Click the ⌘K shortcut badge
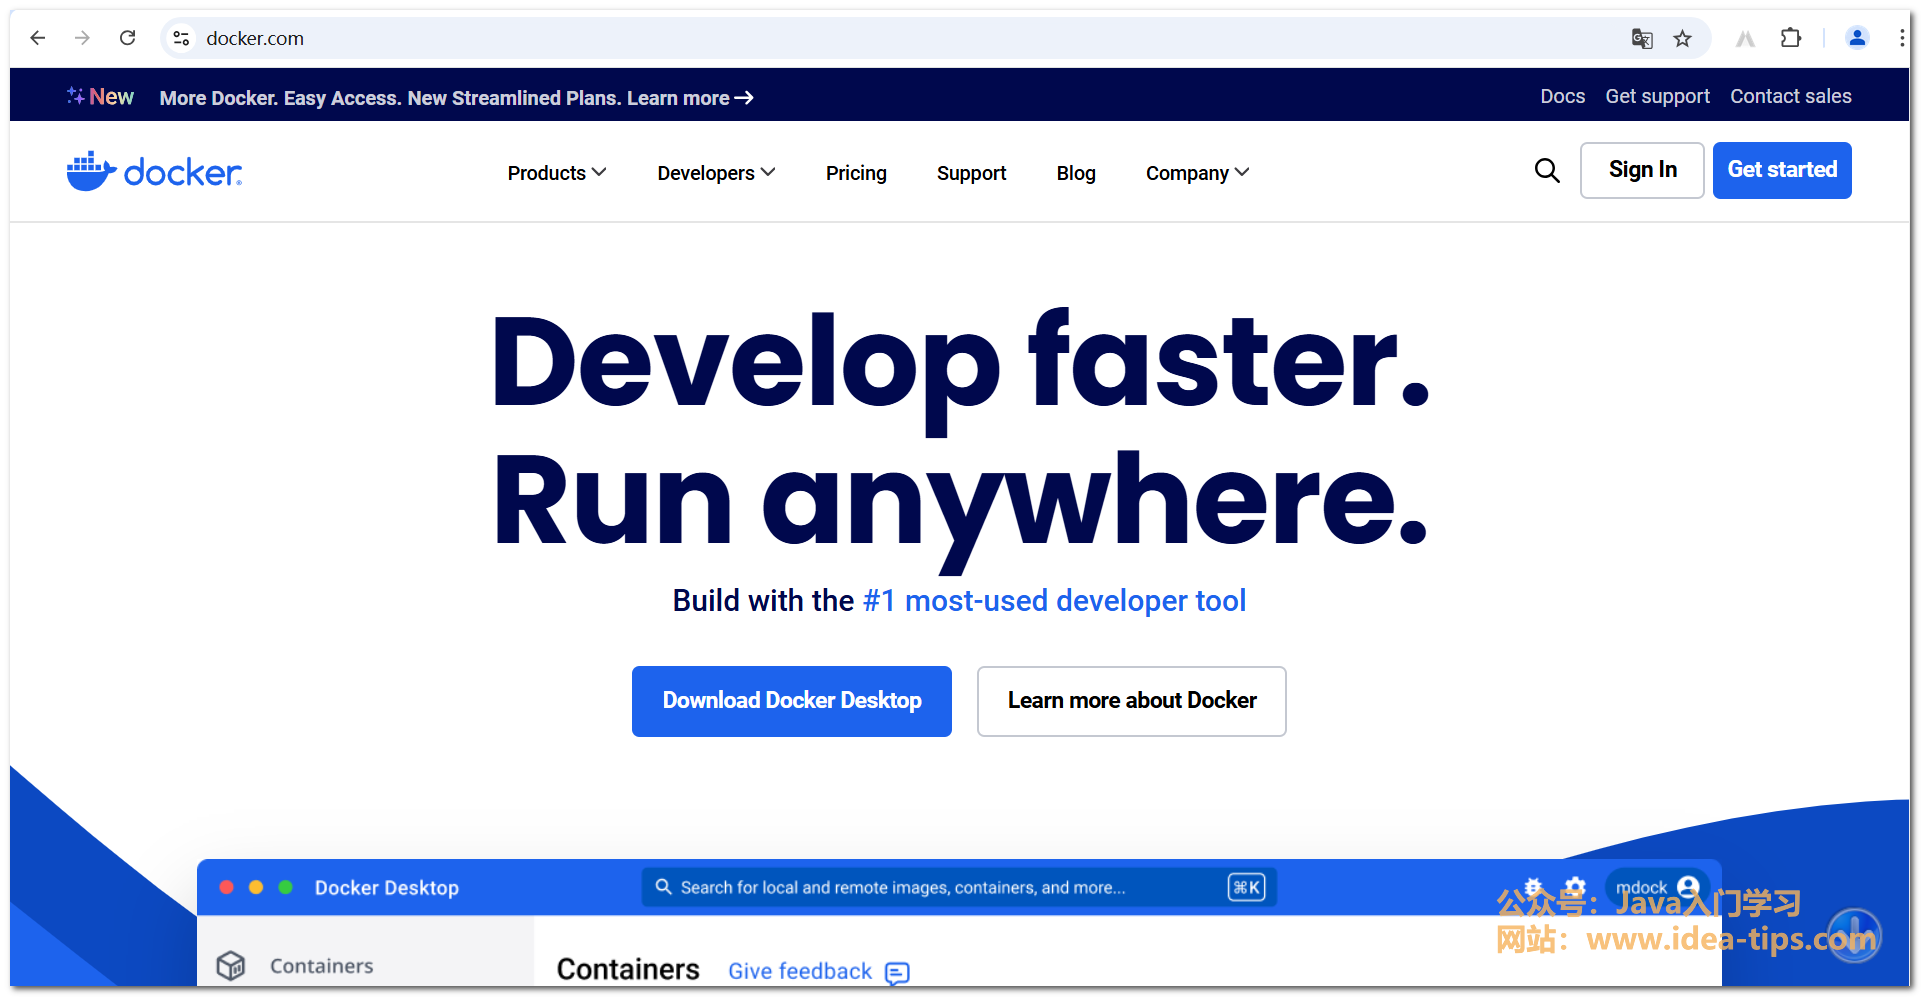Viewport: 1921px width, 997px height. pos(1247,887)
